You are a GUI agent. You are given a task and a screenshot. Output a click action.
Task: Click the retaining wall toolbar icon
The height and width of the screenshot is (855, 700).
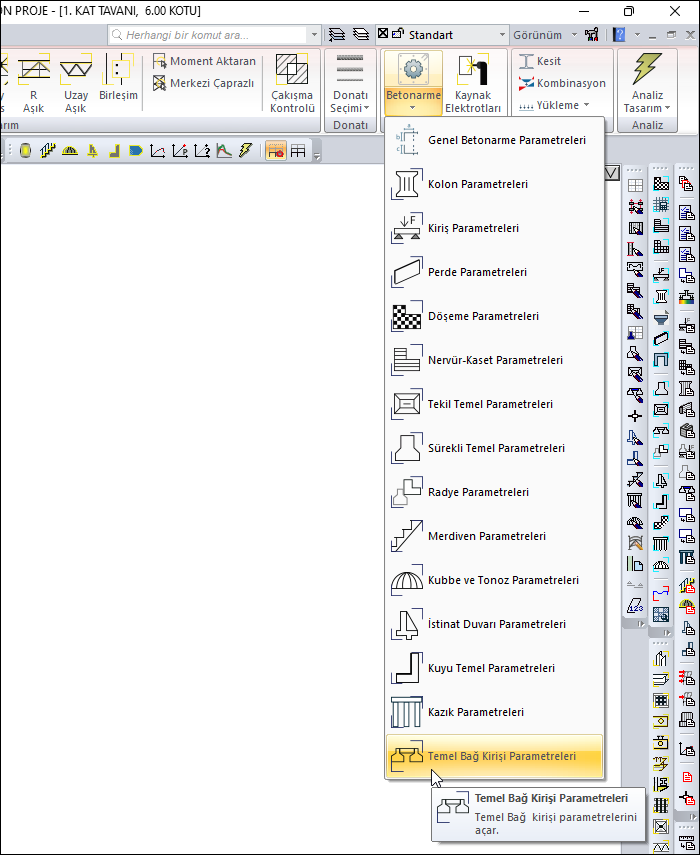click(92, 150)
